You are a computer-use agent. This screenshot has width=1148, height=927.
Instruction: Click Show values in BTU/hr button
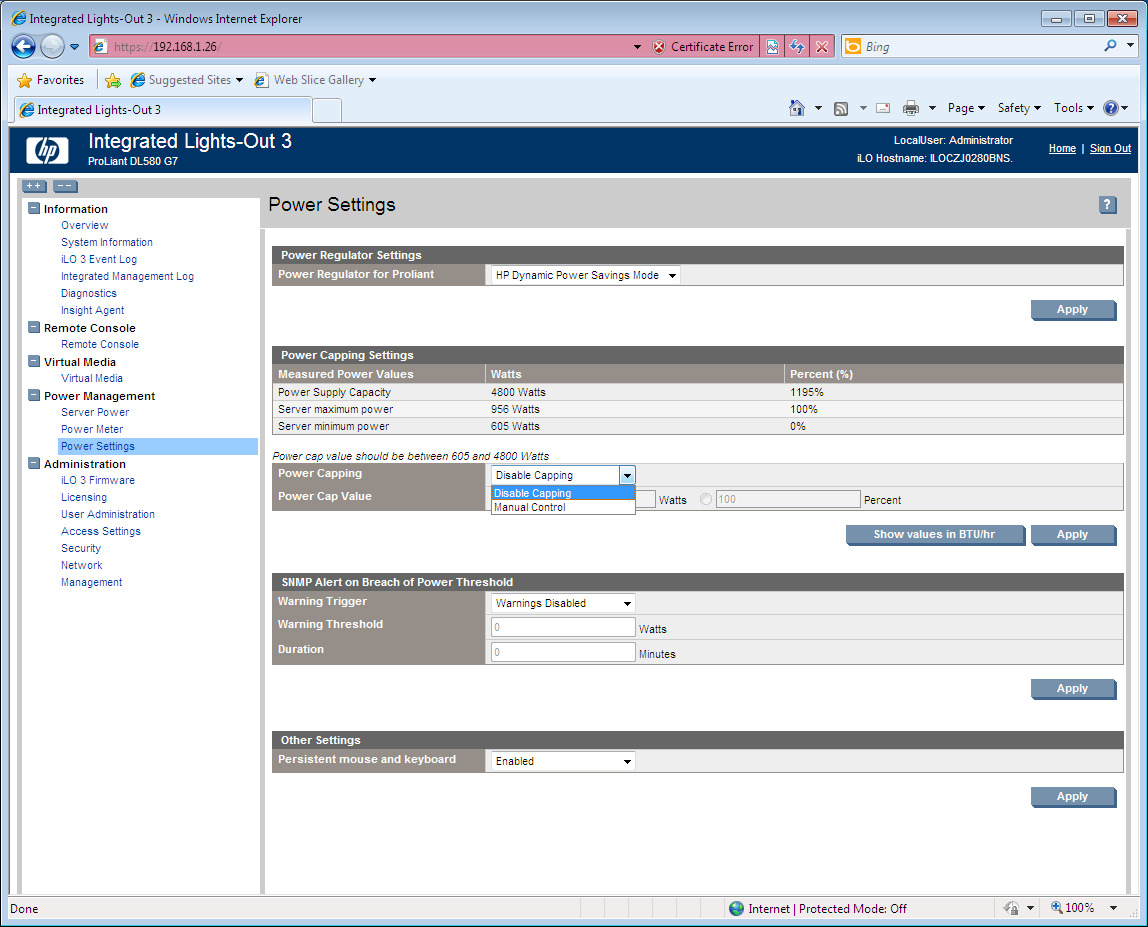click(934, 535)
